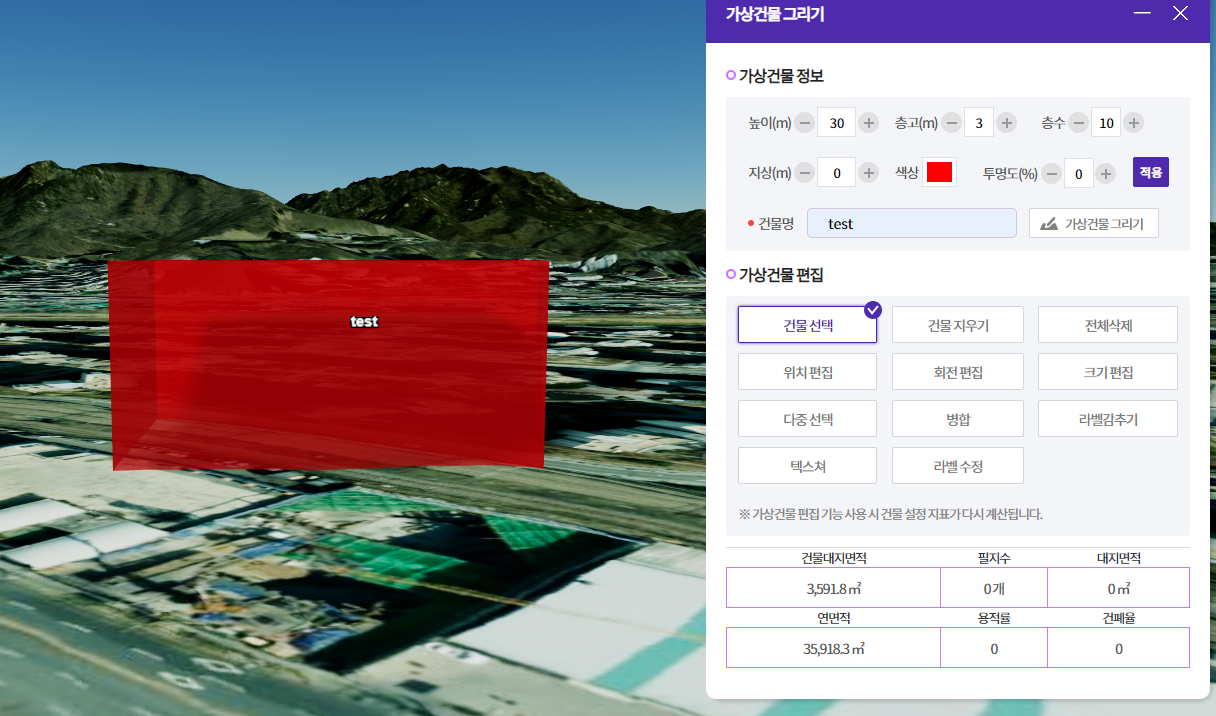This screenshot has height=716, width=1216.
Task: Decrease 층수 floor count with minus
Action: pyautogui.click(x=1078, y=123)
